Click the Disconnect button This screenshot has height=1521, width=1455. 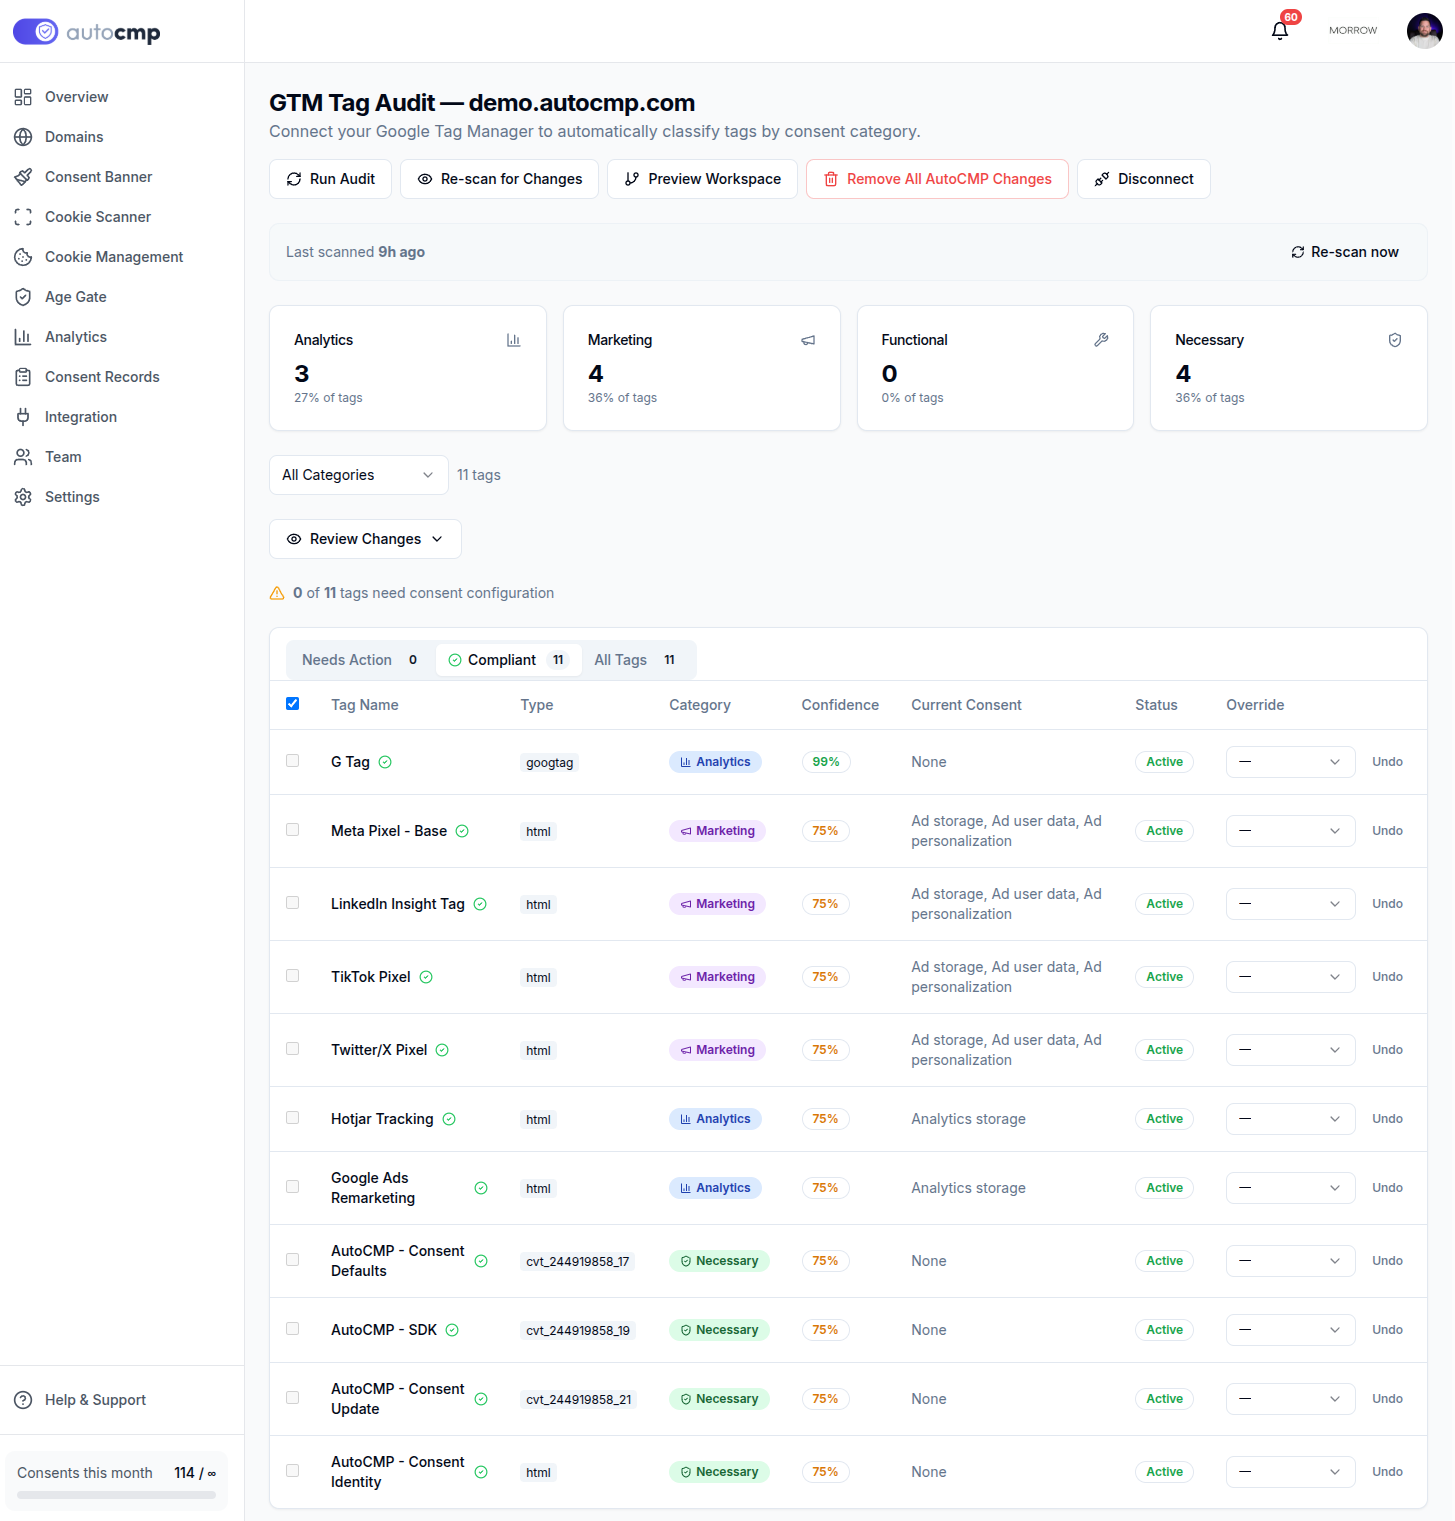1144,179
